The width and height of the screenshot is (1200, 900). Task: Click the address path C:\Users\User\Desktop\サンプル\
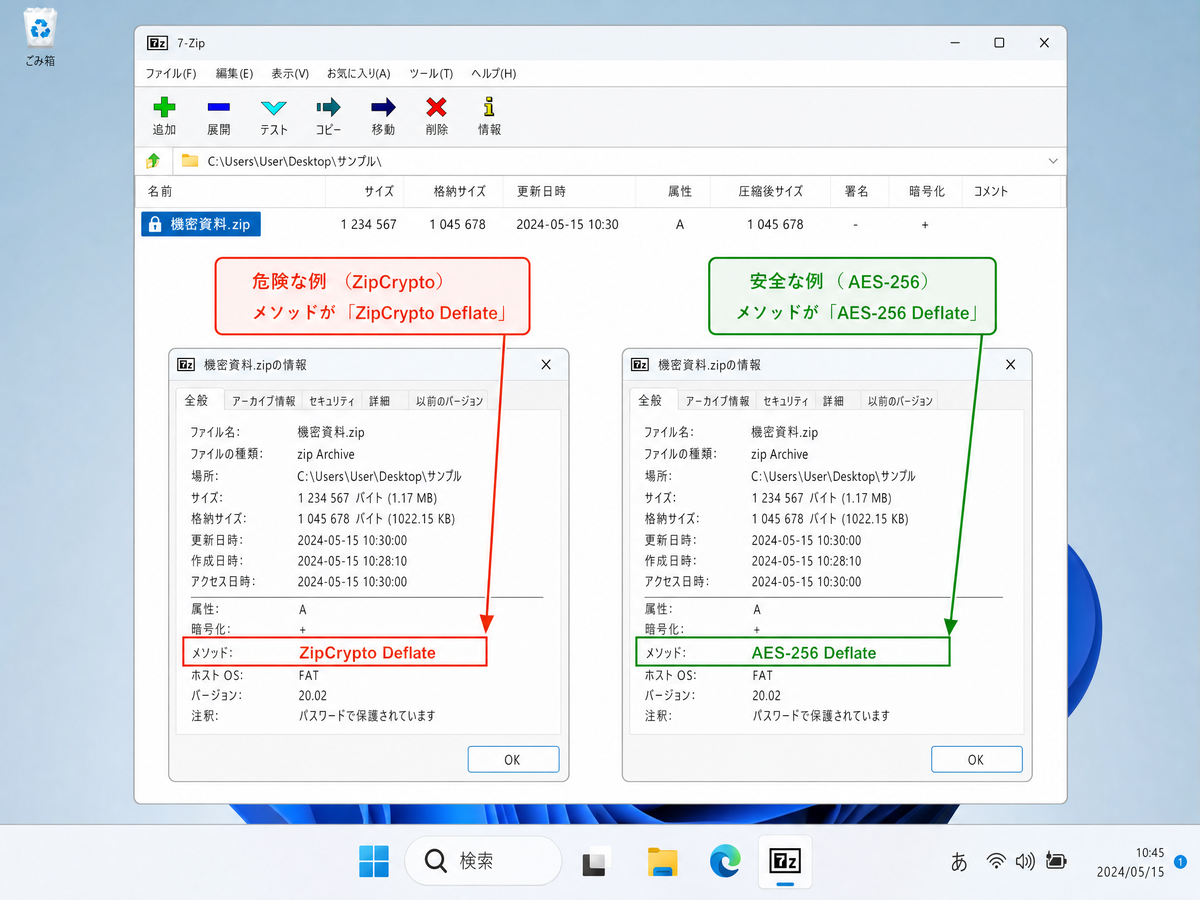(x=294, y=161)
